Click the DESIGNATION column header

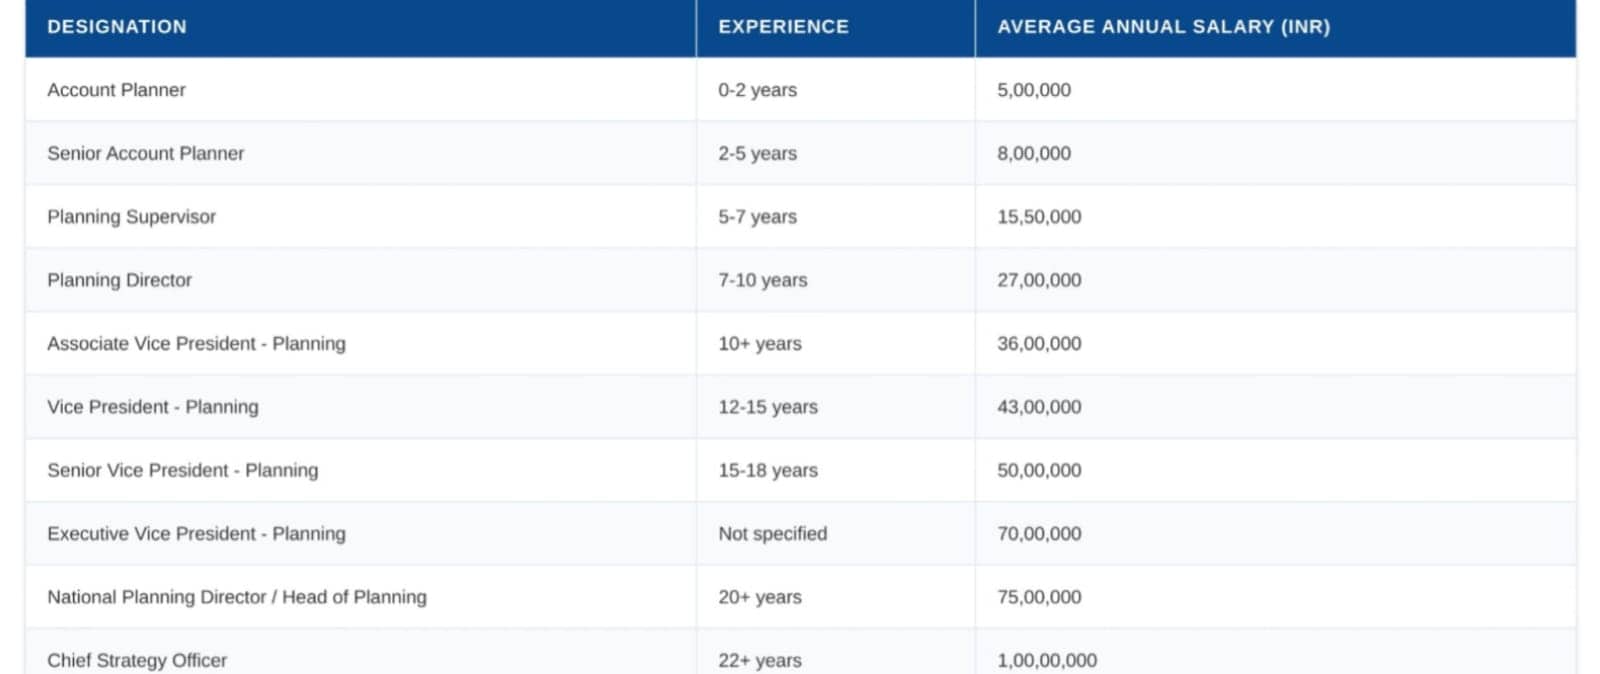(x=116, y=27)
